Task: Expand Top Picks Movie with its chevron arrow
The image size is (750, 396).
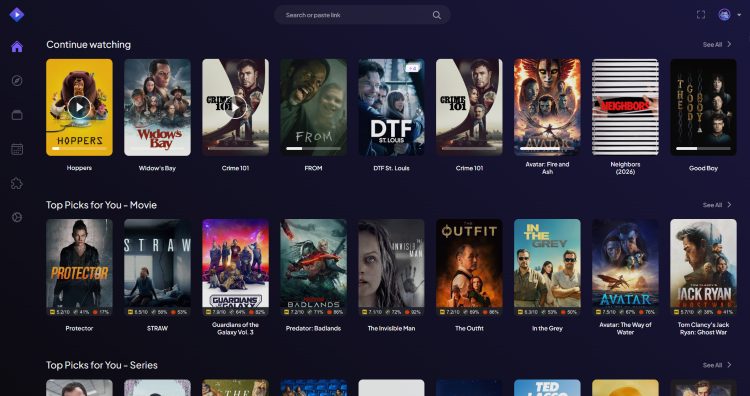Action: tap(729, 205)
